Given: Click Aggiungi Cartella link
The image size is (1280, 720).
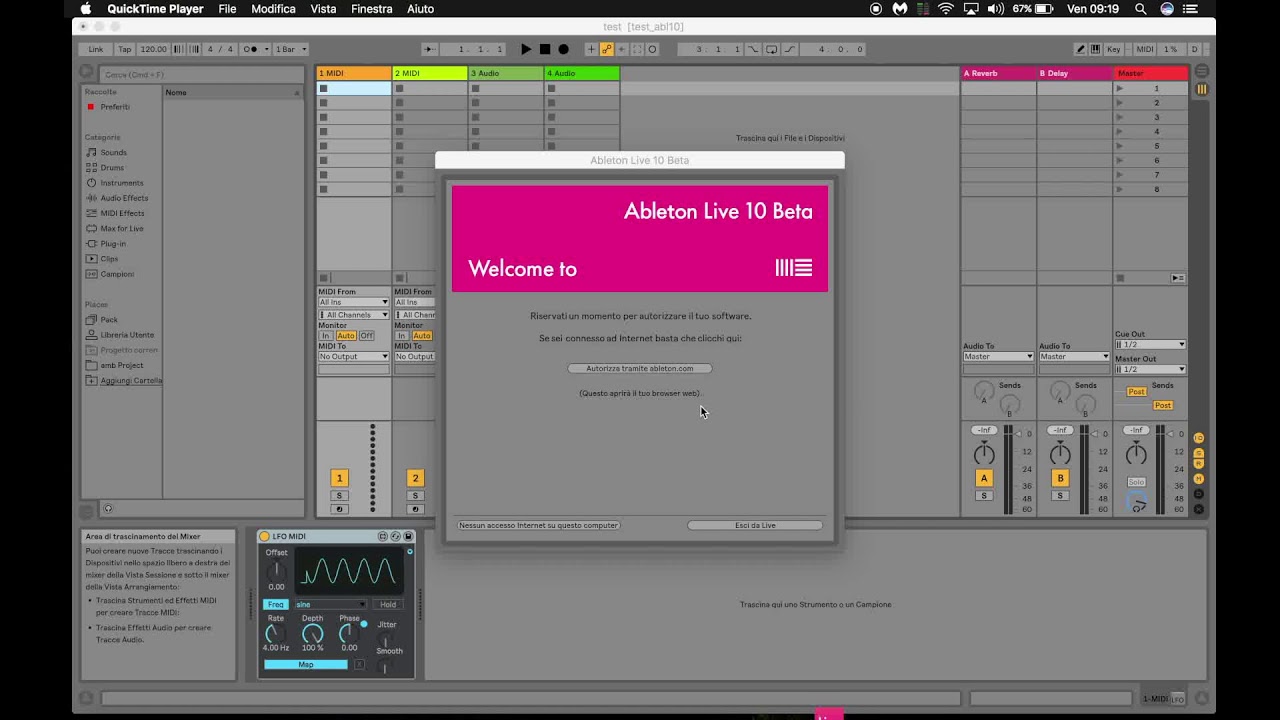Looking at the screenshot, I should coord(131,381).
